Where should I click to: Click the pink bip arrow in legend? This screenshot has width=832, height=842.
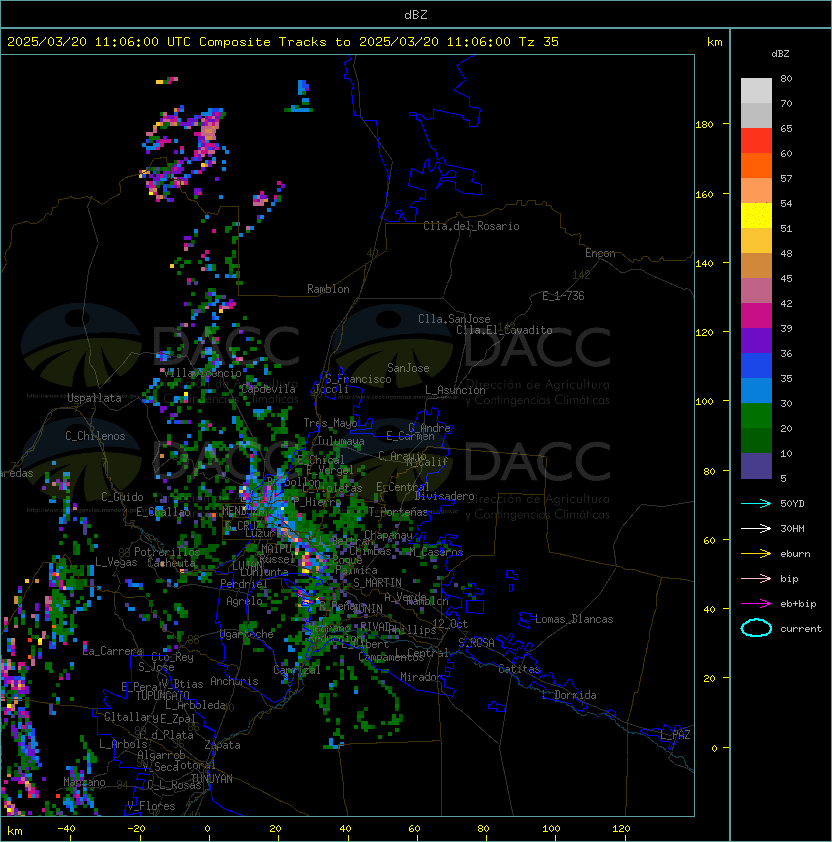(x=756, y=578)
